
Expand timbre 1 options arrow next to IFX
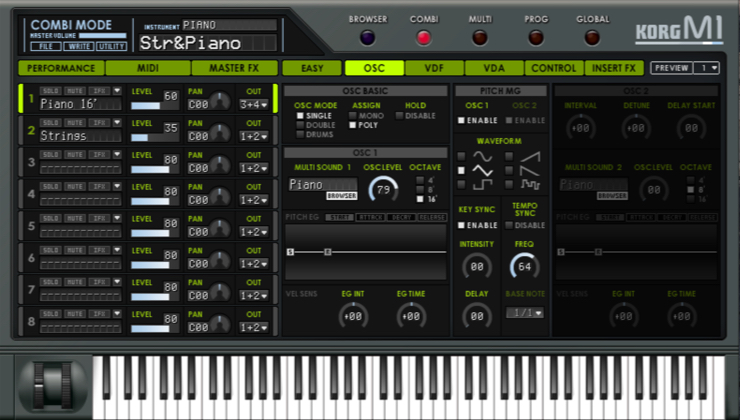click(x=117, y=91)
